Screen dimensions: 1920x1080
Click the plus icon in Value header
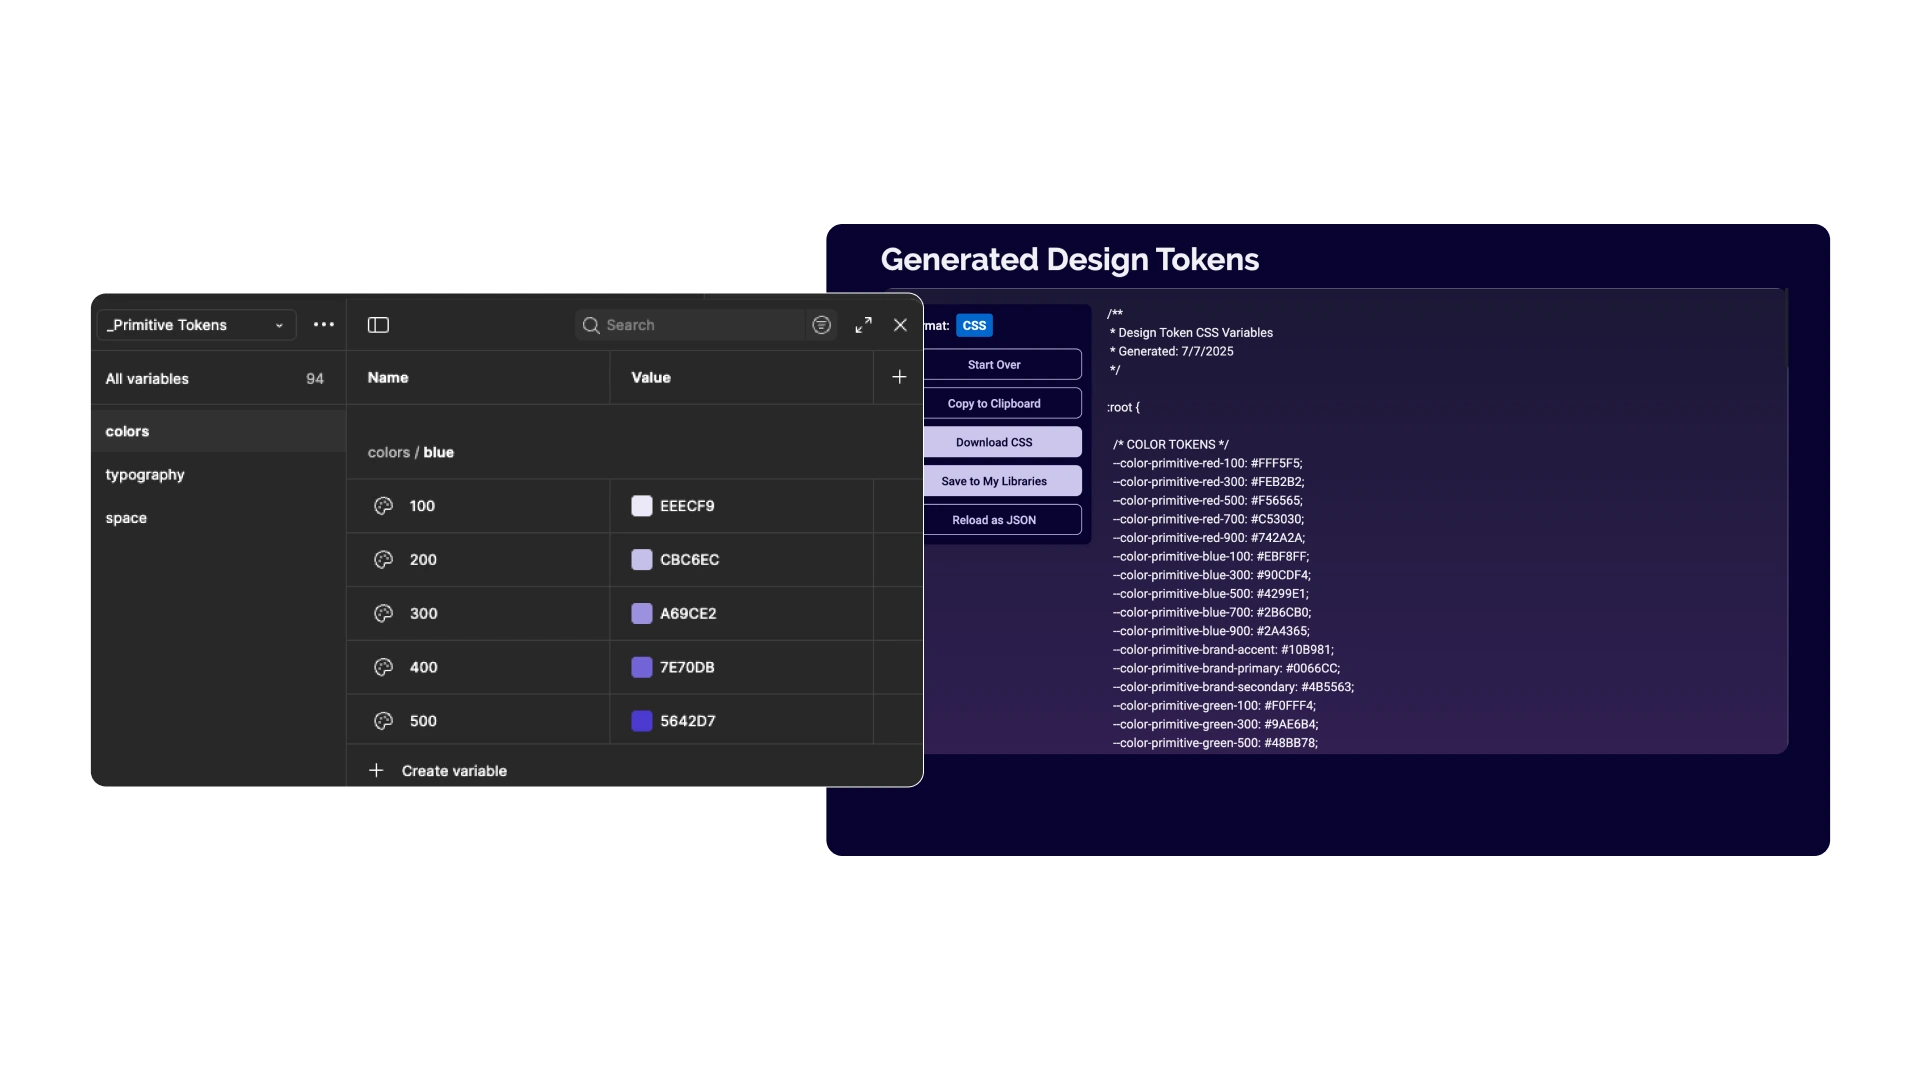click(x=899, y=377)
